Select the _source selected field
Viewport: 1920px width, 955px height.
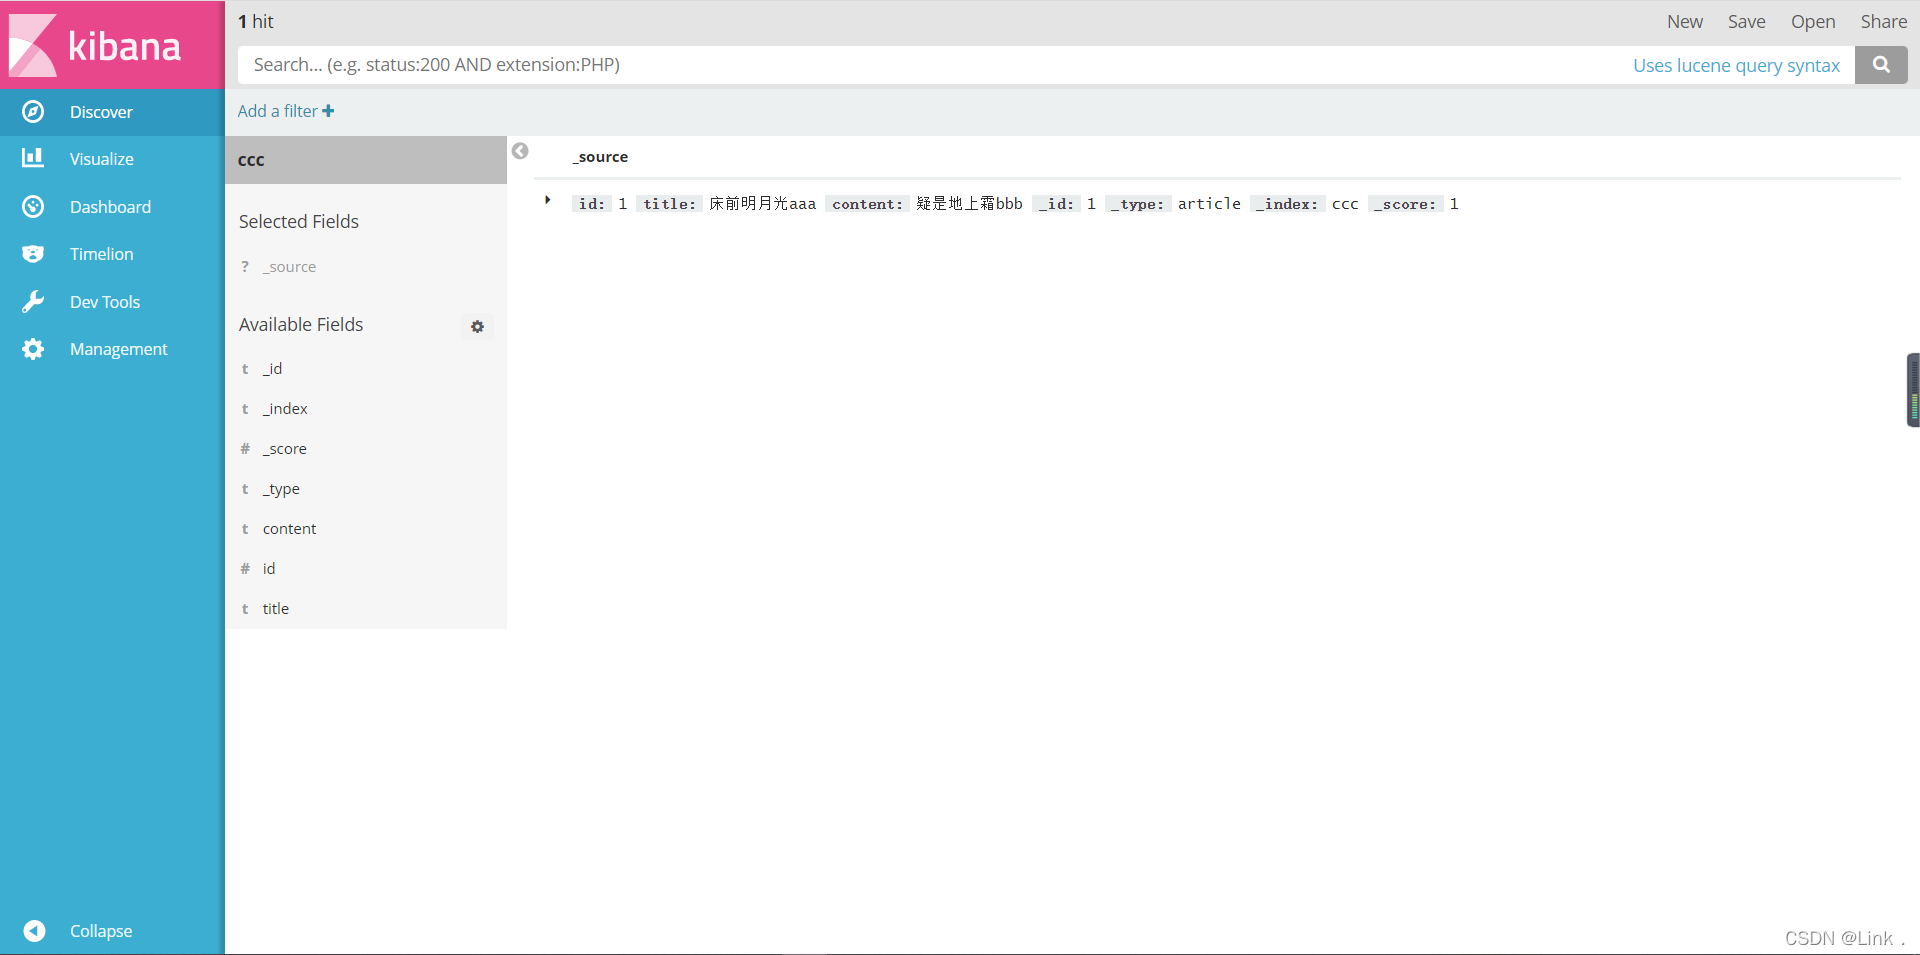[x=289, y=267]
